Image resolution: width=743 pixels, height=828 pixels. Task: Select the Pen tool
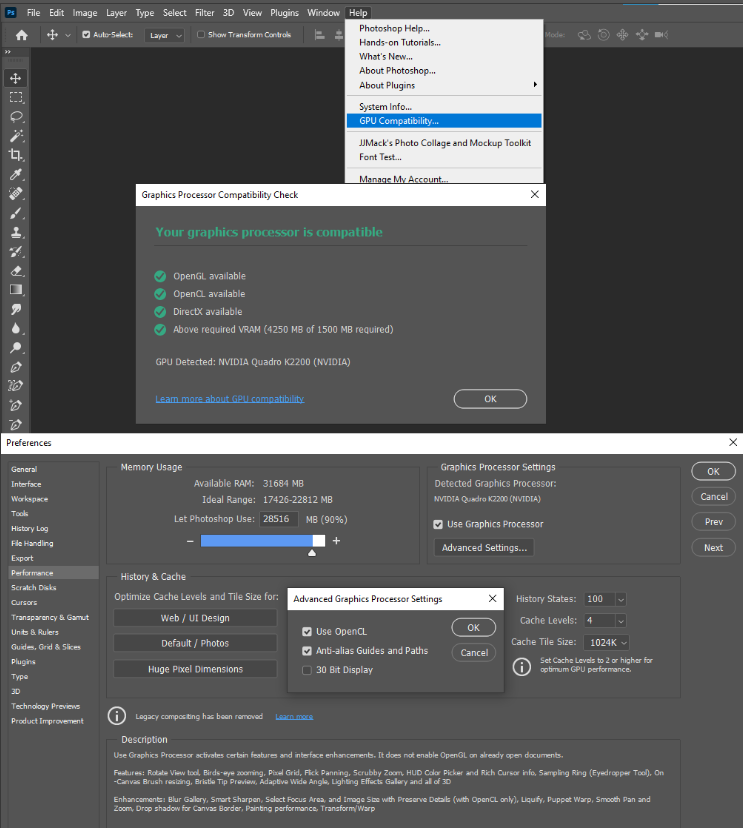point(16,367)
